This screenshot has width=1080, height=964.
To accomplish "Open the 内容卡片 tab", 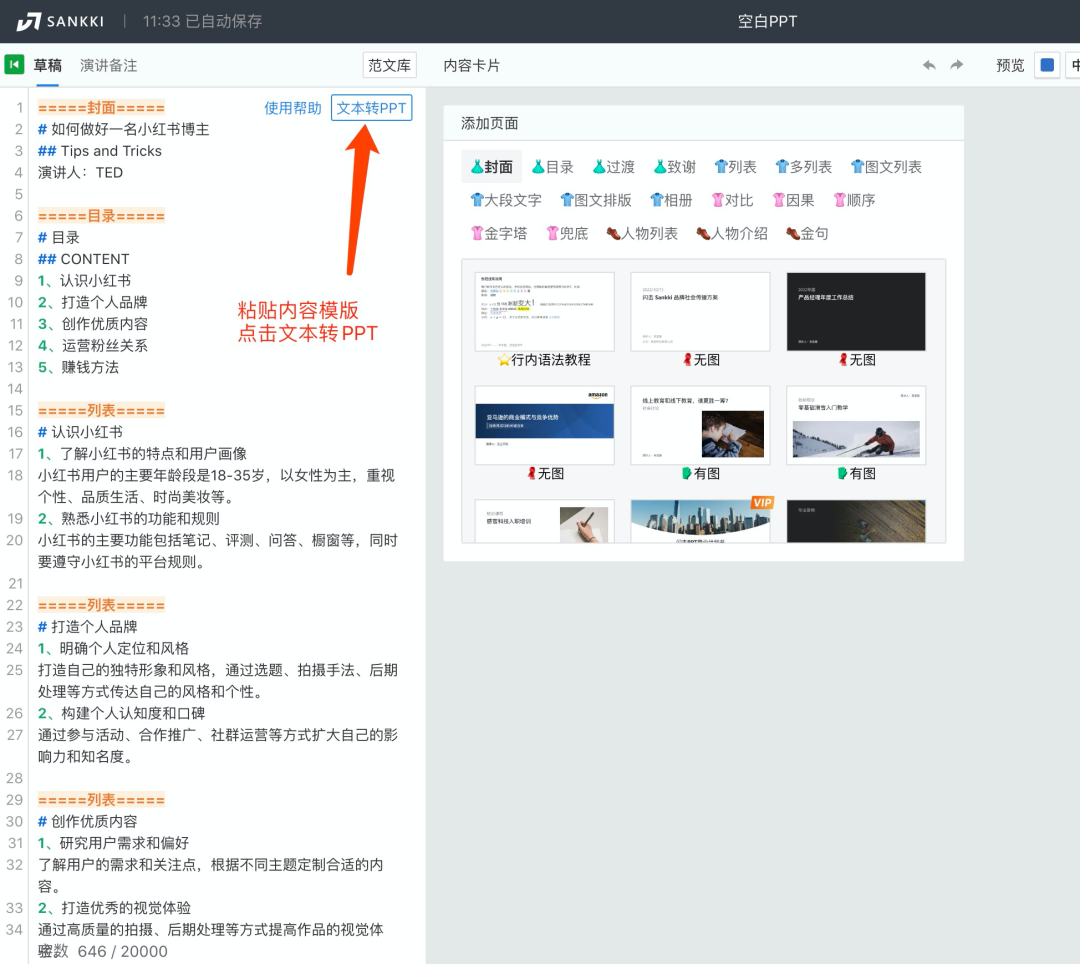I will 471,65.
